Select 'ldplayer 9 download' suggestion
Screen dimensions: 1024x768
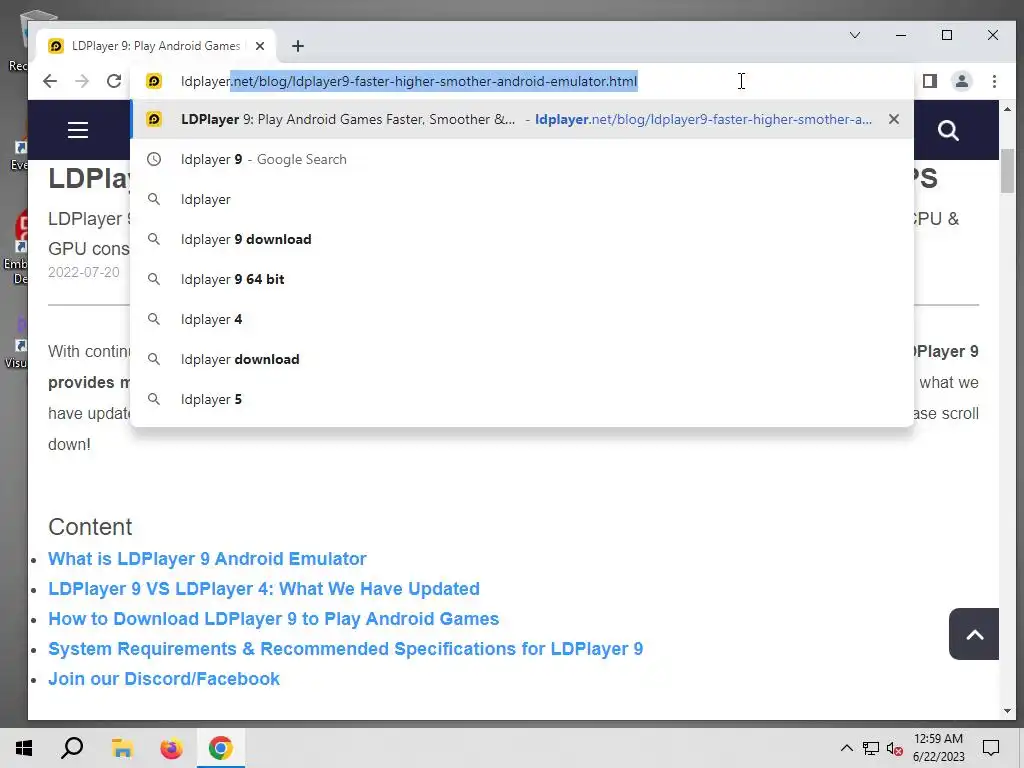pyautogui.click(x=522, y=239)
